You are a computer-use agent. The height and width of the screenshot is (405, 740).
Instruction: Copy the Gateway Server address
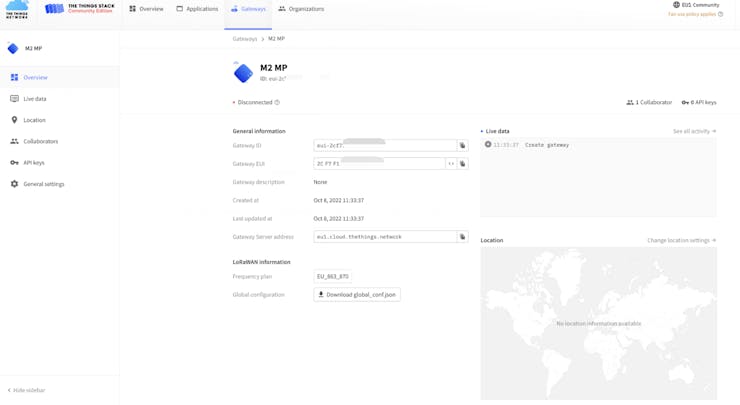click(462, 237)
